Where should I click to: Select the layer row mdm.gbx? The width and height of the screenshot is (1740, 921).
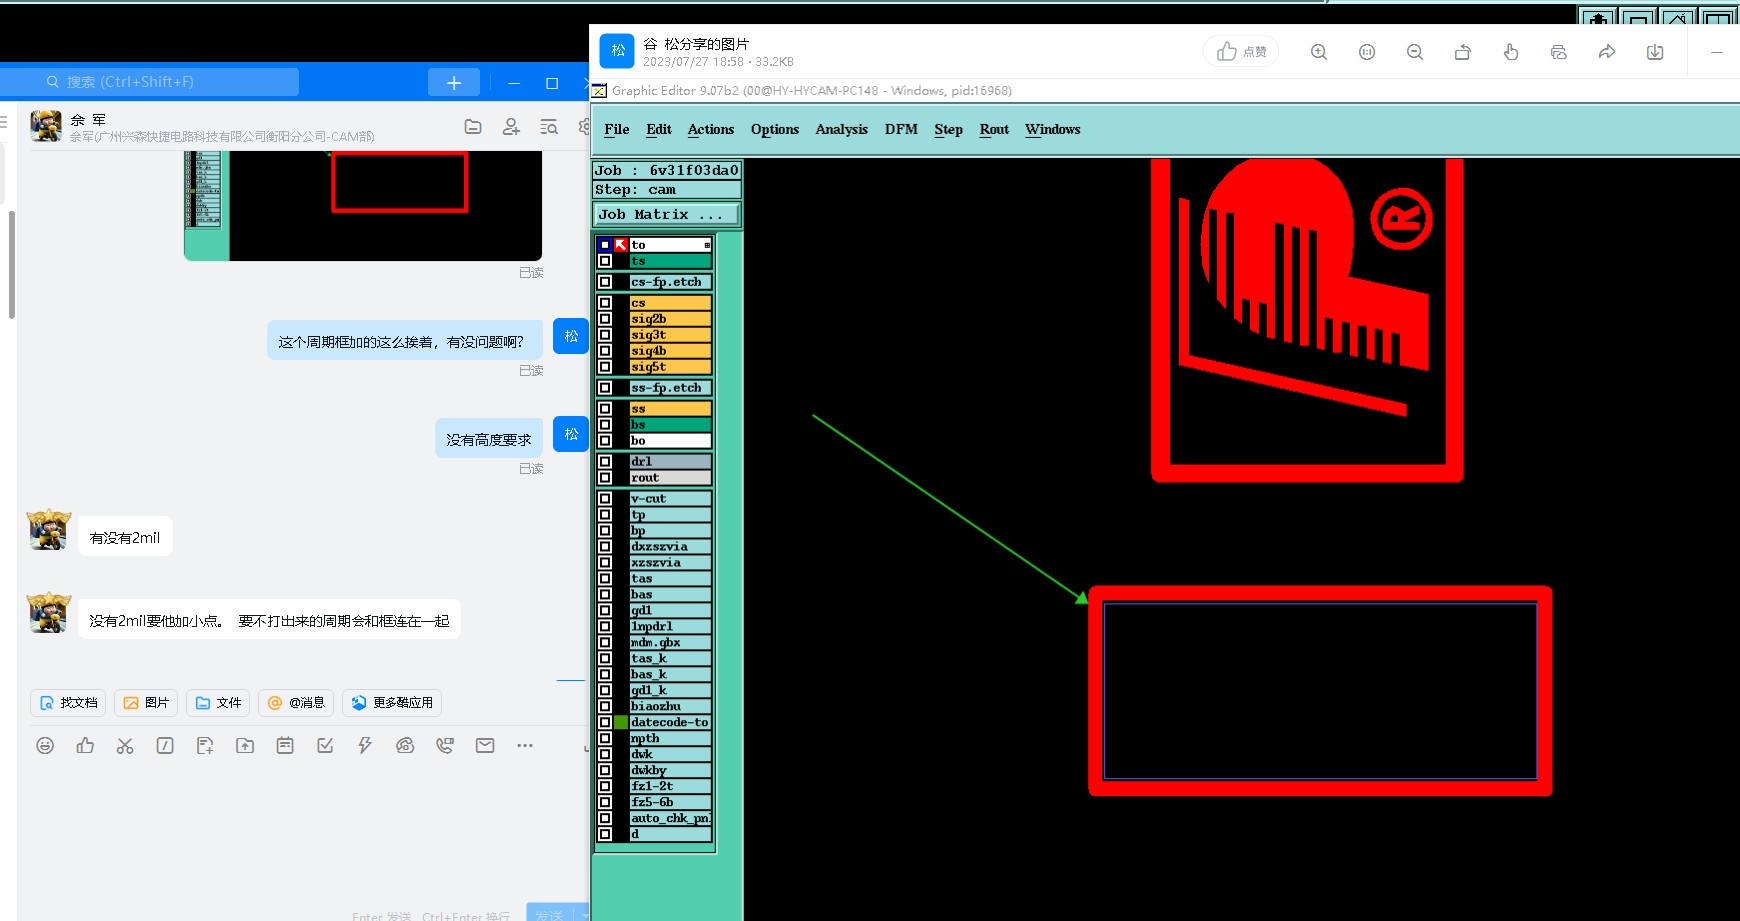pos(670,642)
